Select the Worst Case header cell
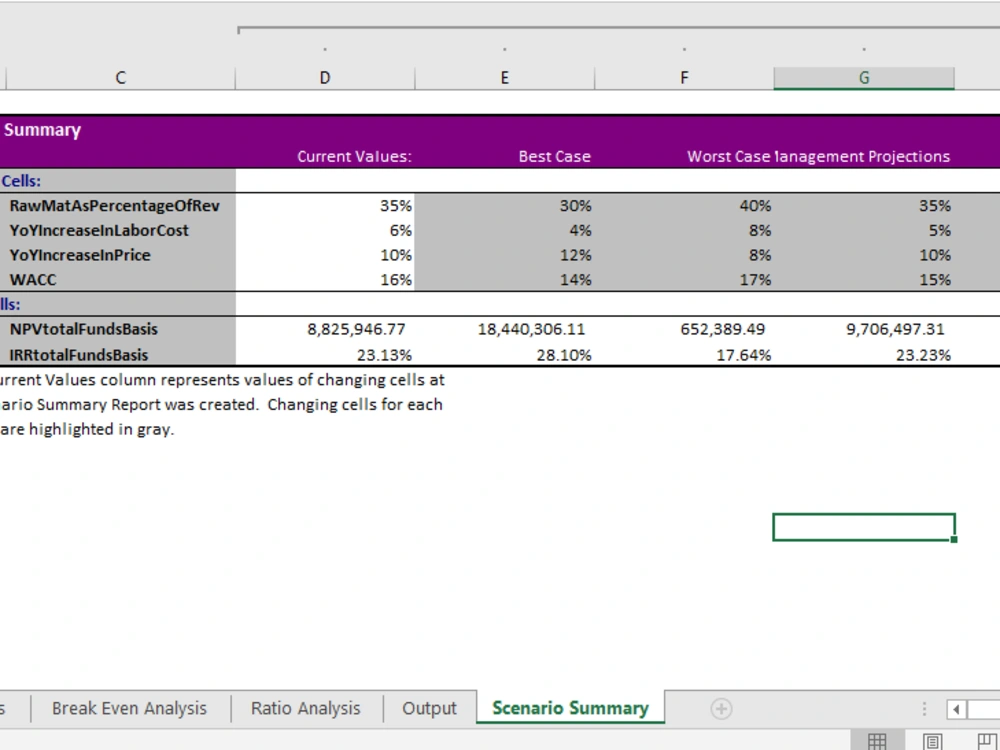The image size is (1000, 750). point(684,156)
